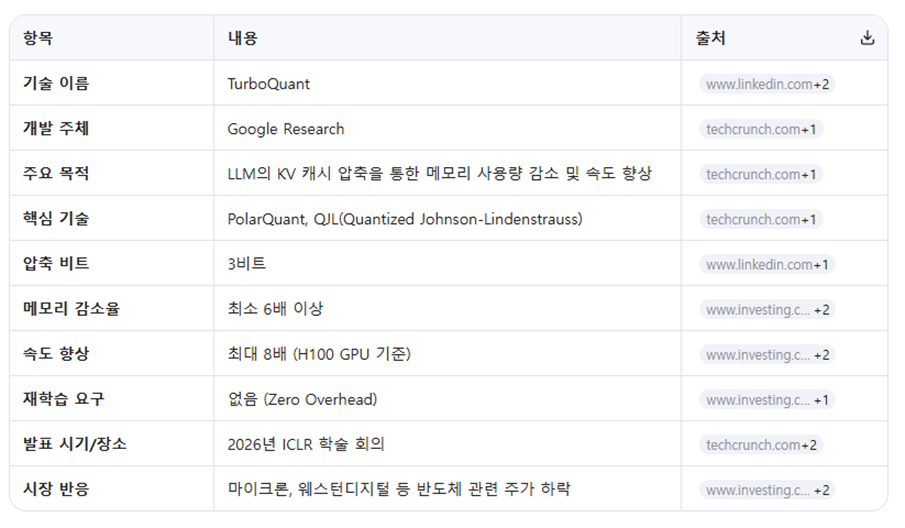Select the 기술 이름 row label

[x=56, y=83]
